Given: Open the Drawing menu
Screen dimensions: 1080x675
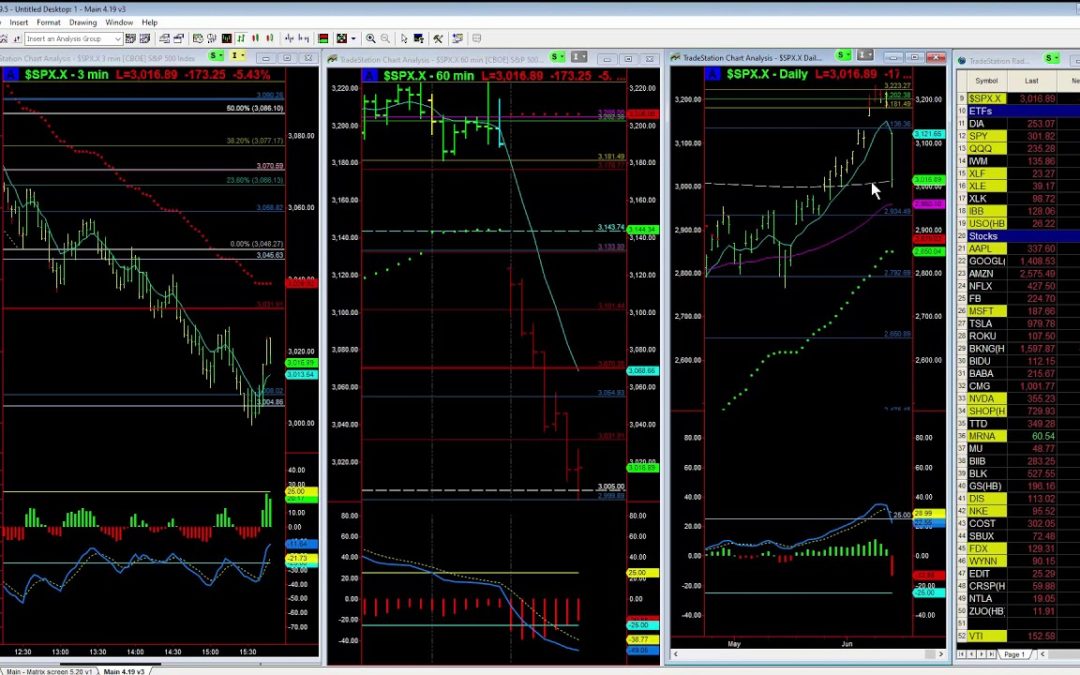Looking at the screenshot, I should [82, 22].
